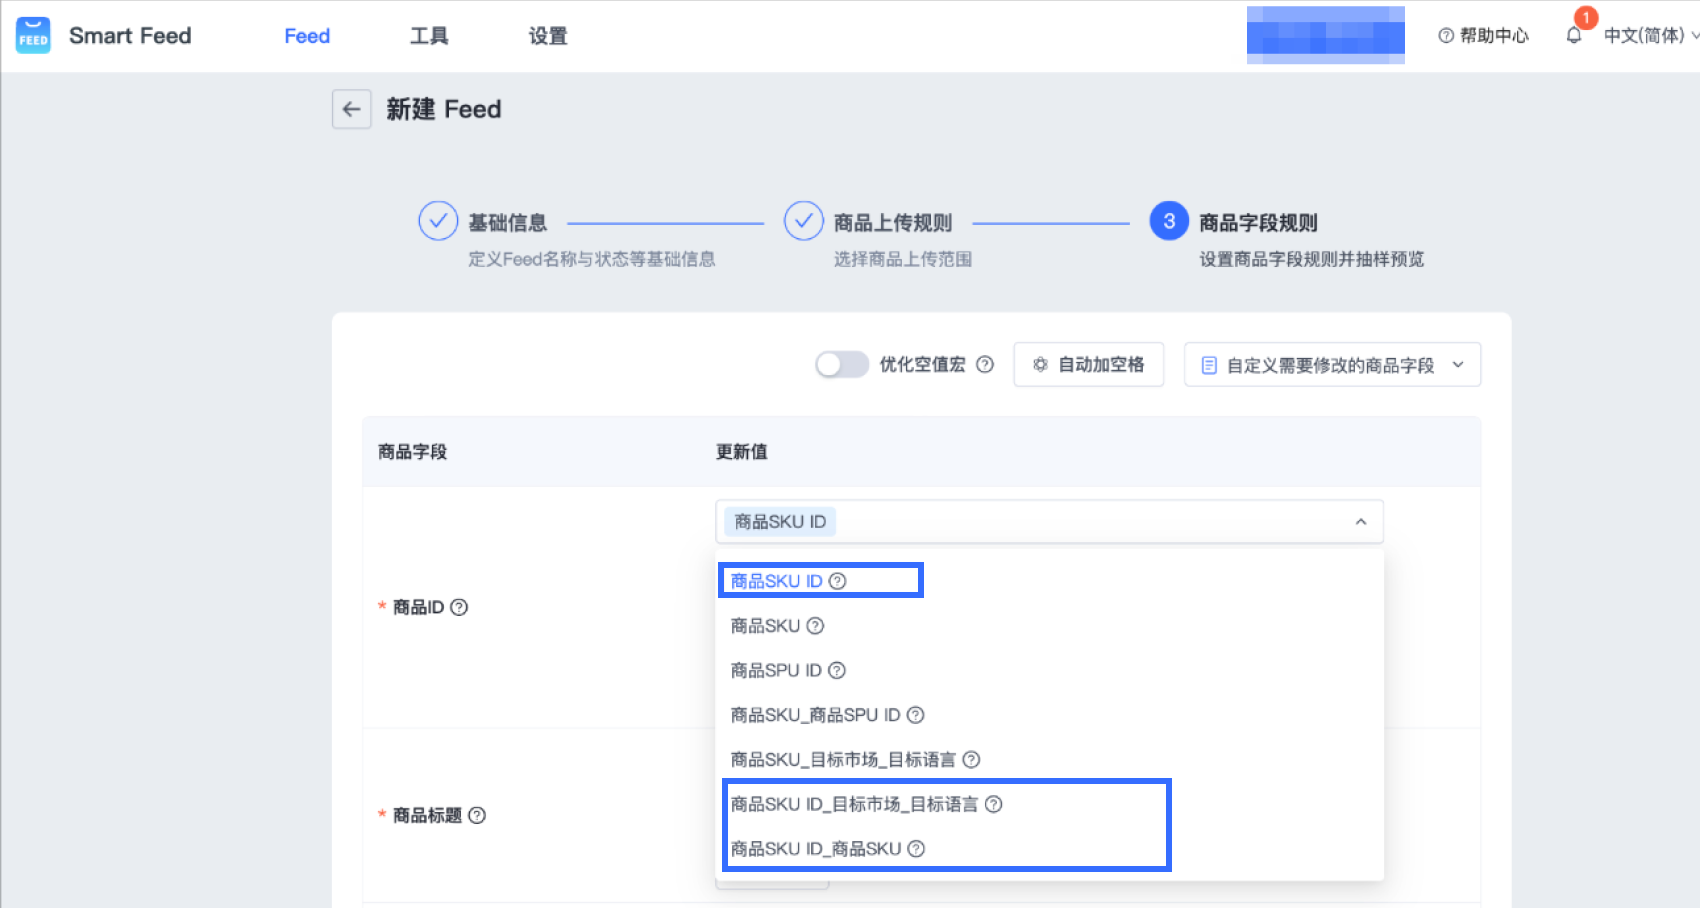Click help icon beside 商品SKU ID option
This screenshot has height=908, width=1700.
point(838,581)
